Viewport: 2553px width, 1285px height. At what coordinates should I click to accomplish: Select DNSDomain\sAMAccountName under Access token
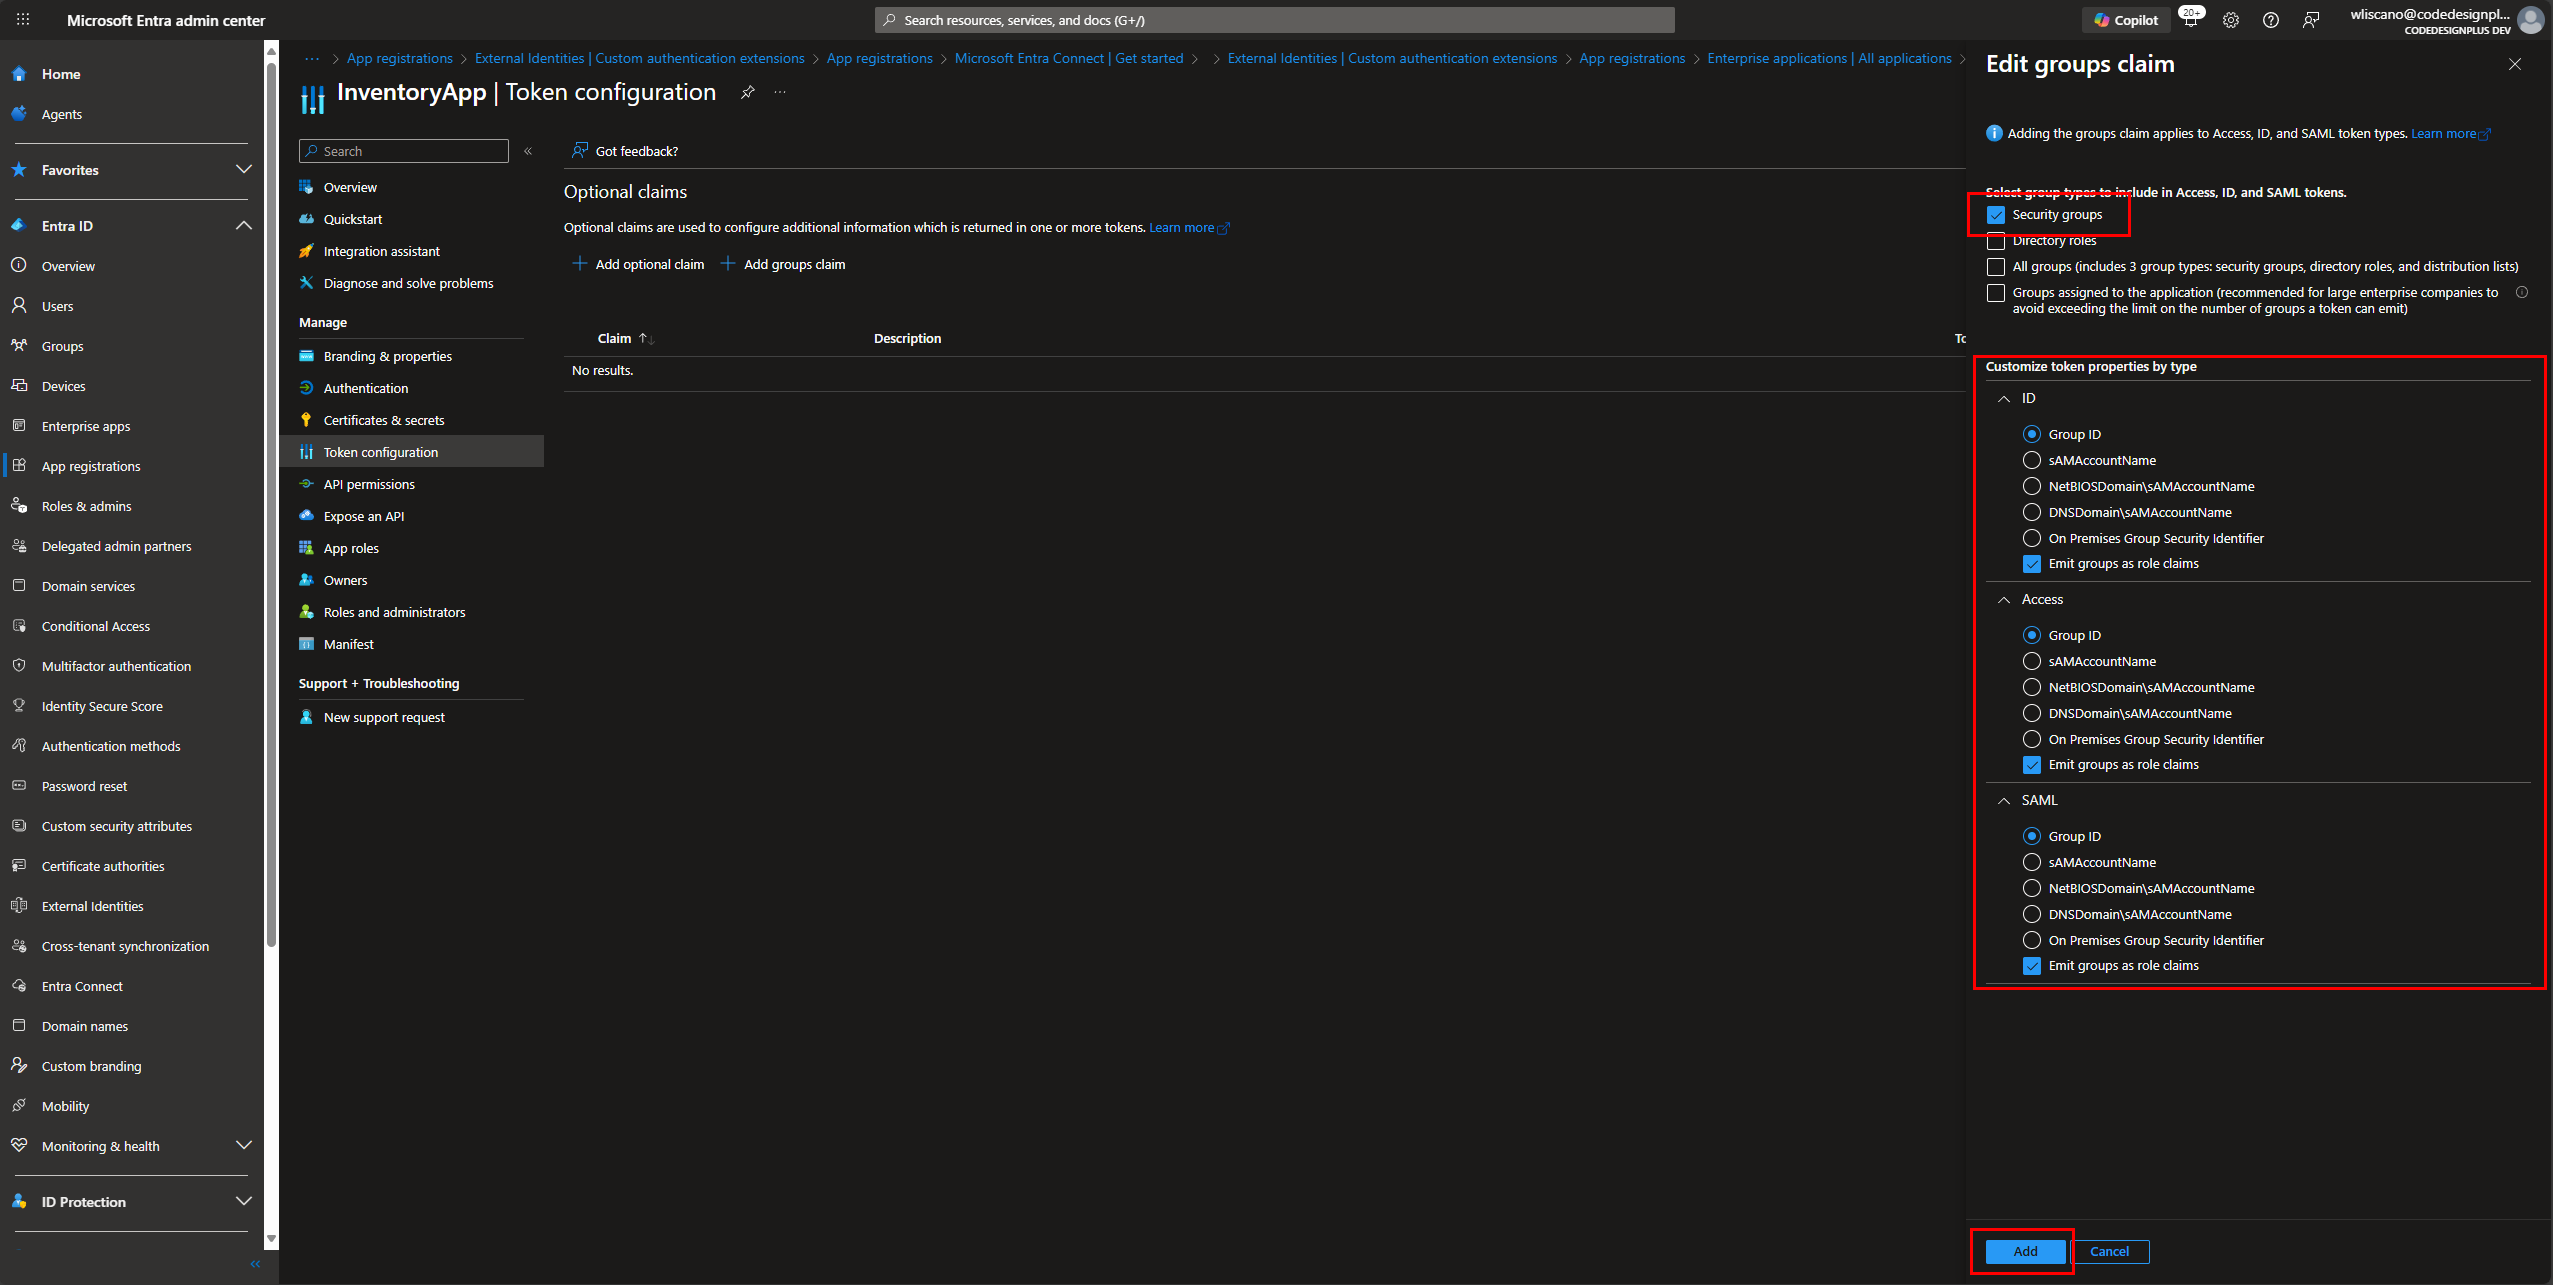click(2032, 713)
